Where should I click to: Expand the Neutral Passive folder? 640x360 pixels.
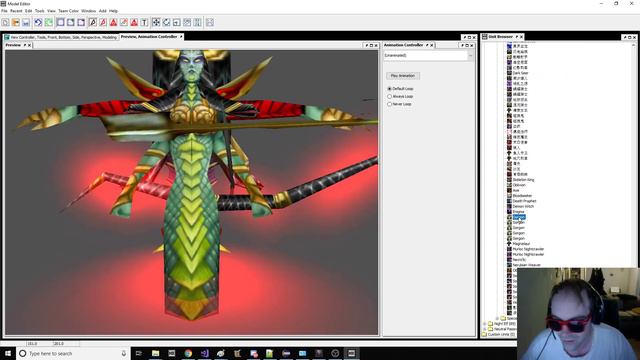coord(484,329)
